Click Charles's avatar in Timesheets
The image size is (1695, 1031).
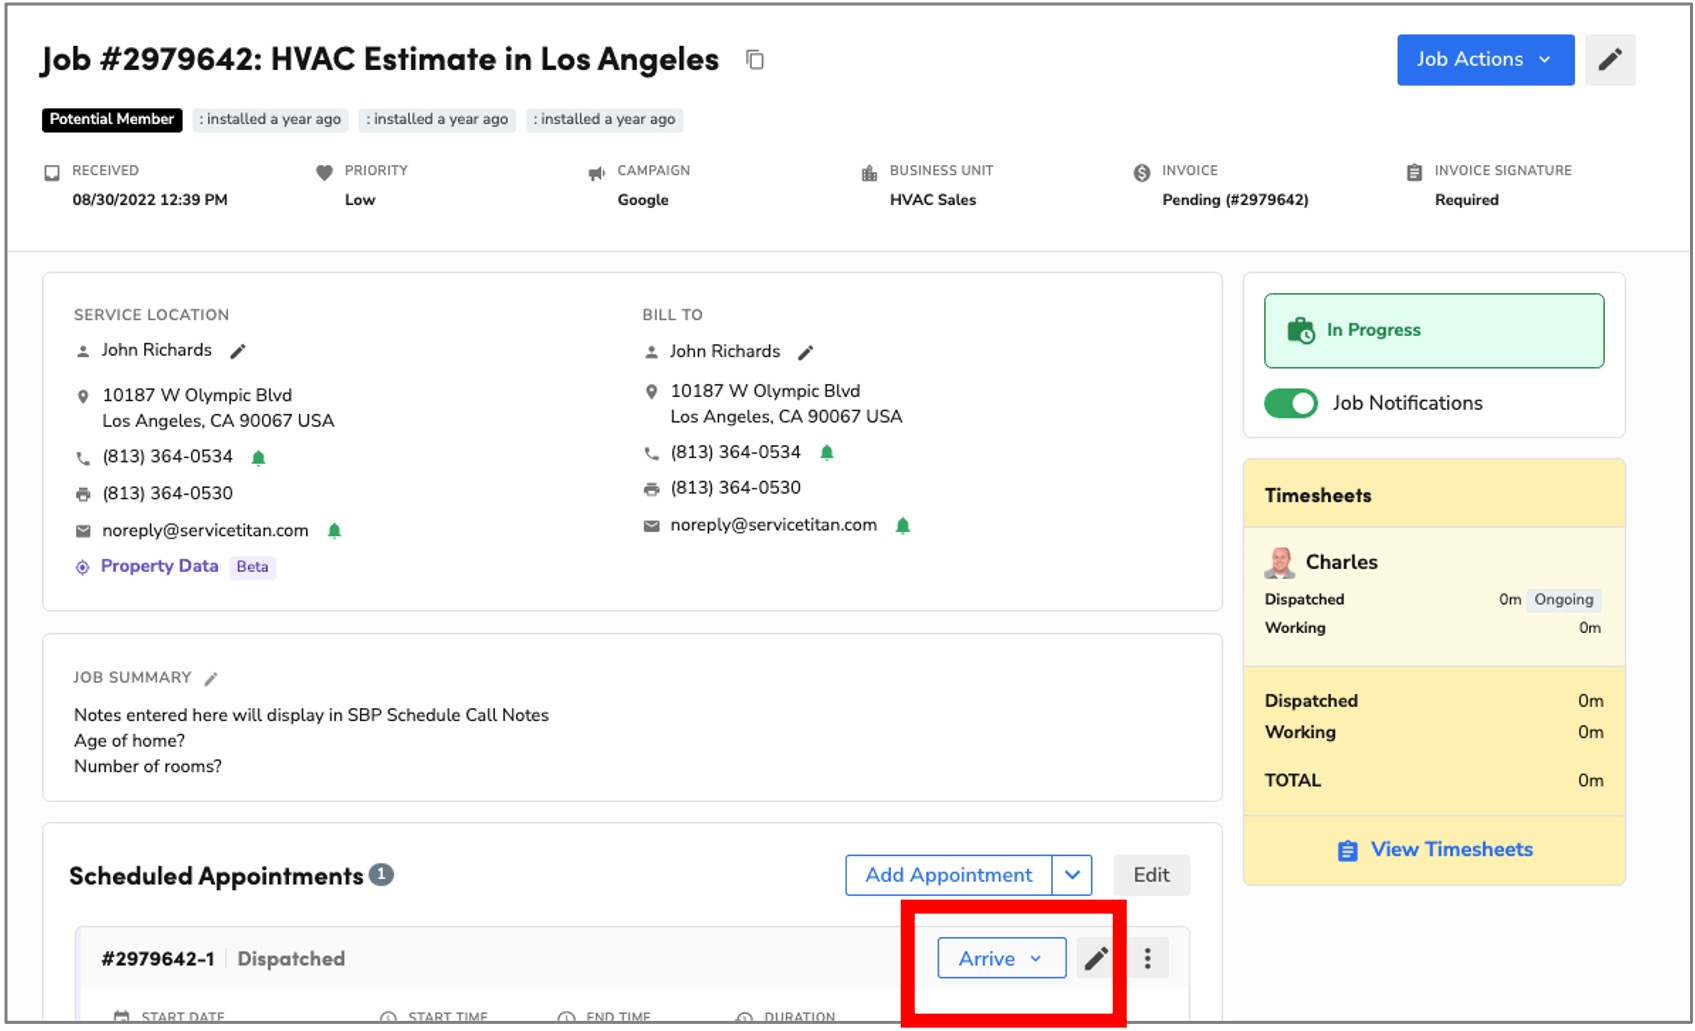tap(1279, 563)
